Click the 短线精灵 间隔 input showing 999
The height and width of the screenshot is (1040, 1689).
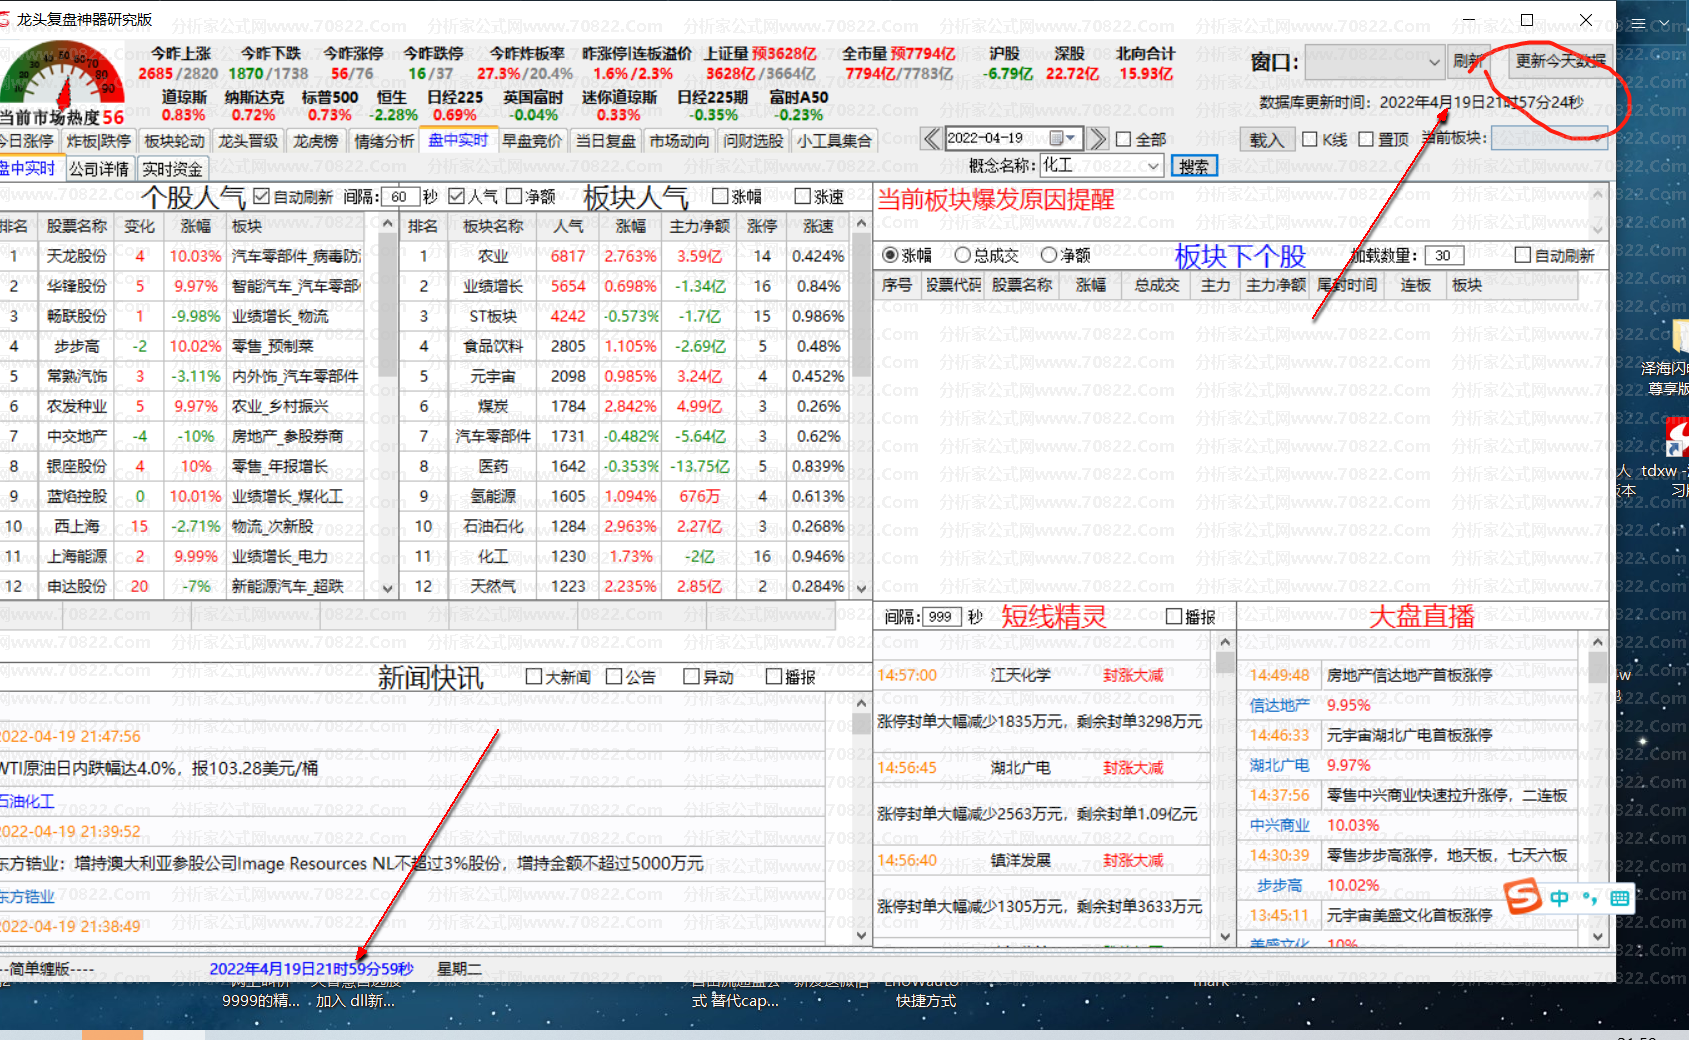[x=941, y=617]
